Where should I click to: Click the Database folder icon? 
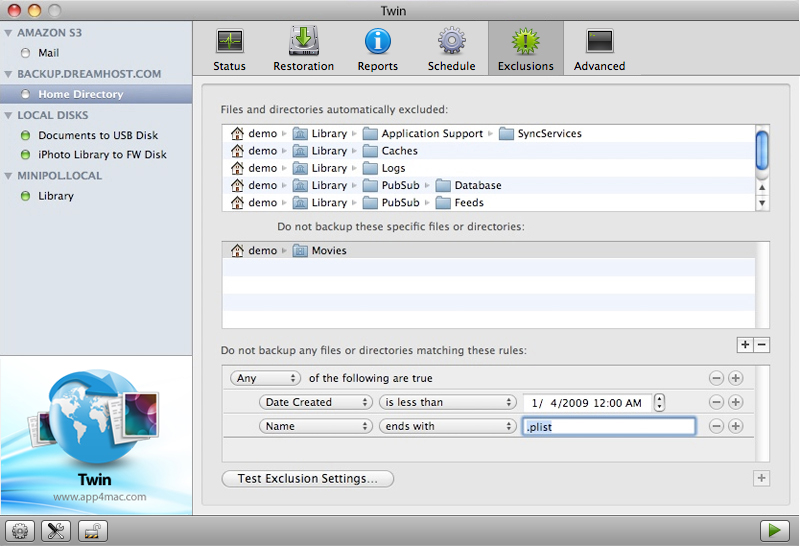[x=443, y=186]
